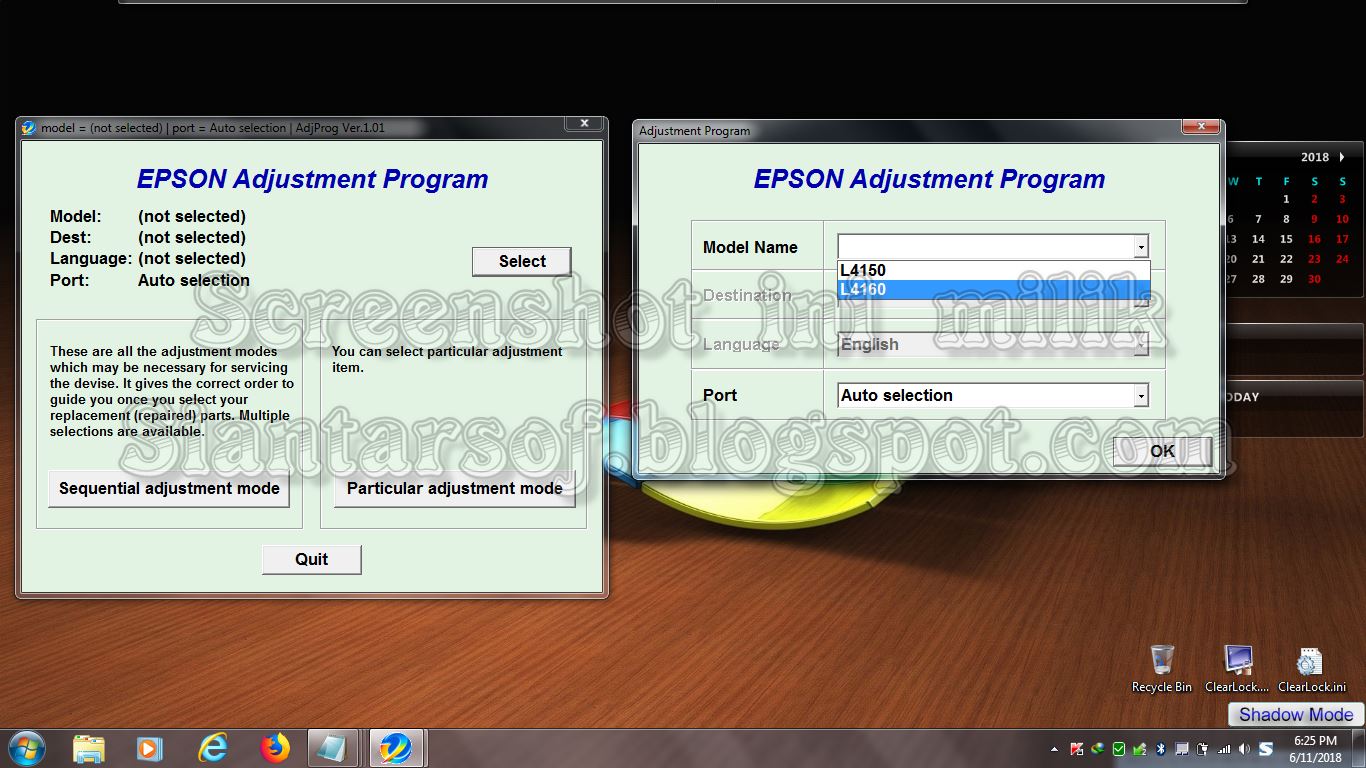Close the Adjustment Program dialog

pos(1200,127)
